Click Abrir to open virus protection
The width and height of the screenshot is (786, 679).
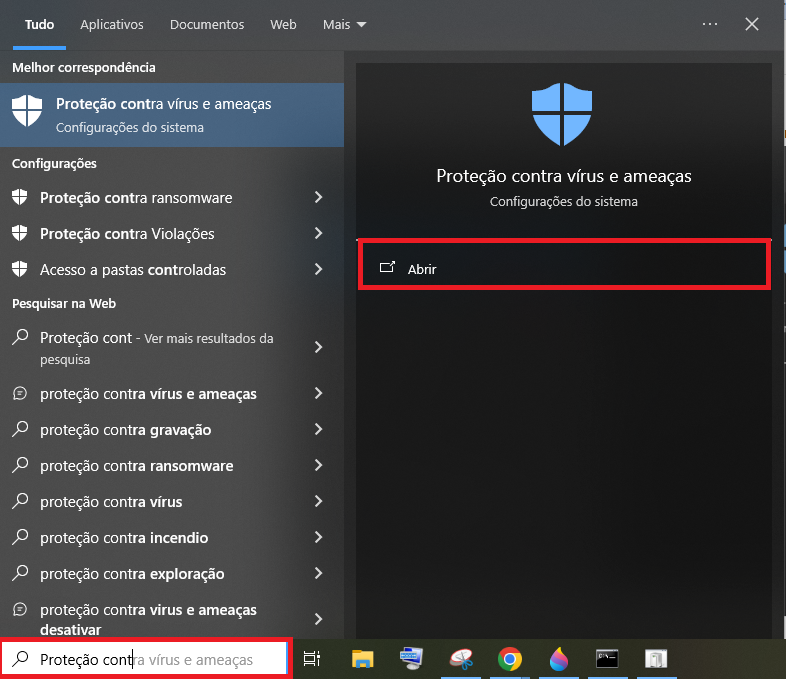pyautogui.click(x=564, y=265)
